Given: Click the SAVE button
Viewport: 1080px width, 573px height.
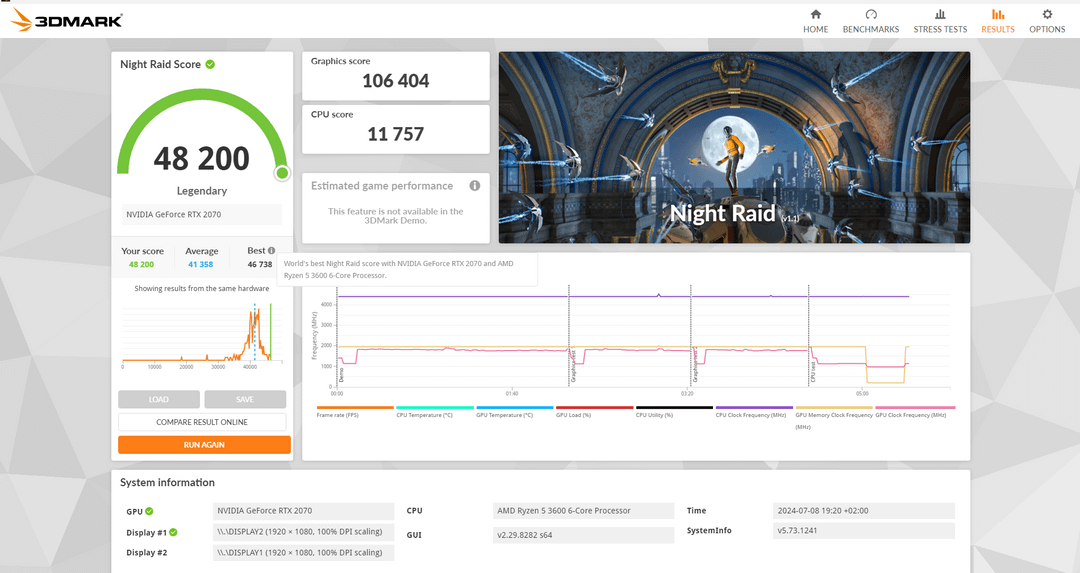Looking at the screenshot, I should tap(245, 399).
